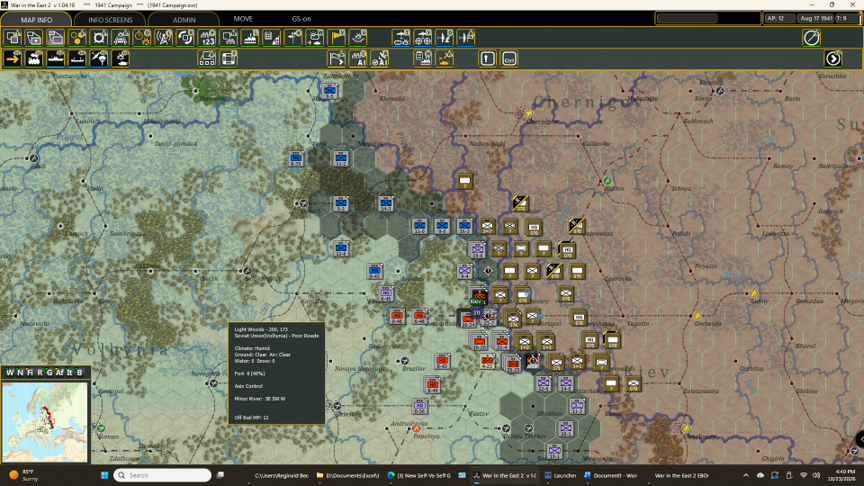Click the rotating arrows around square icon
Viewport: 864px width, 486px height.
pyautogui.click(x=185, y=38)
